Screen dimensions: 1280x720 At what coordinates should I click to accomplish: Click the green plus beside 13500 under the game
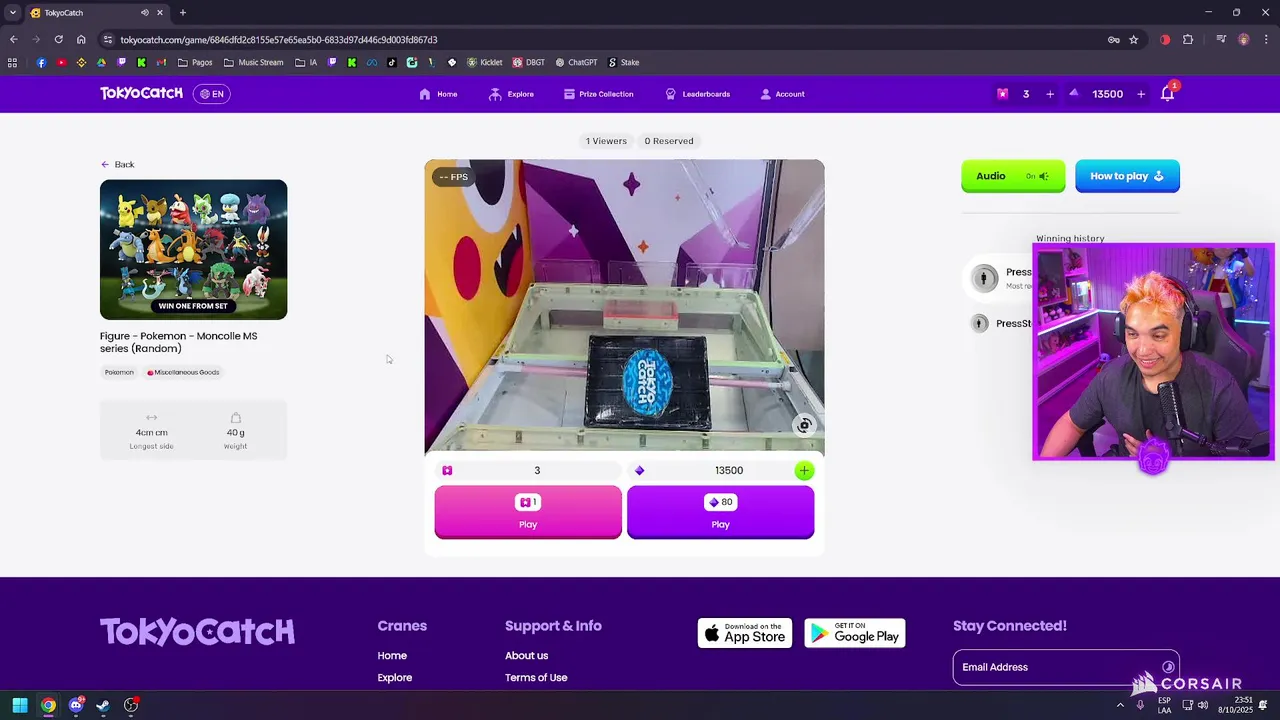click(804, 470)
